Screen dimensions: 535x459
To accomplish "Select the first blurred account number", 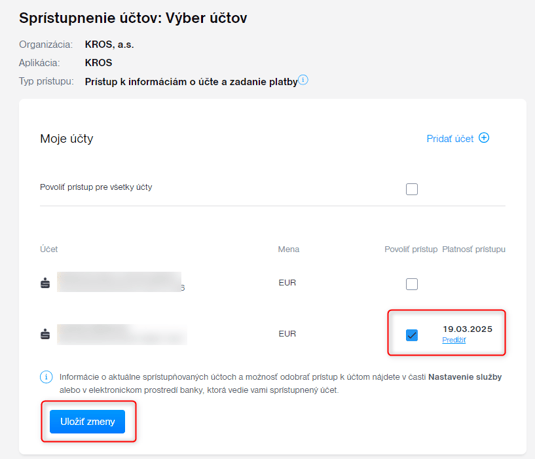I will point(121,282).
